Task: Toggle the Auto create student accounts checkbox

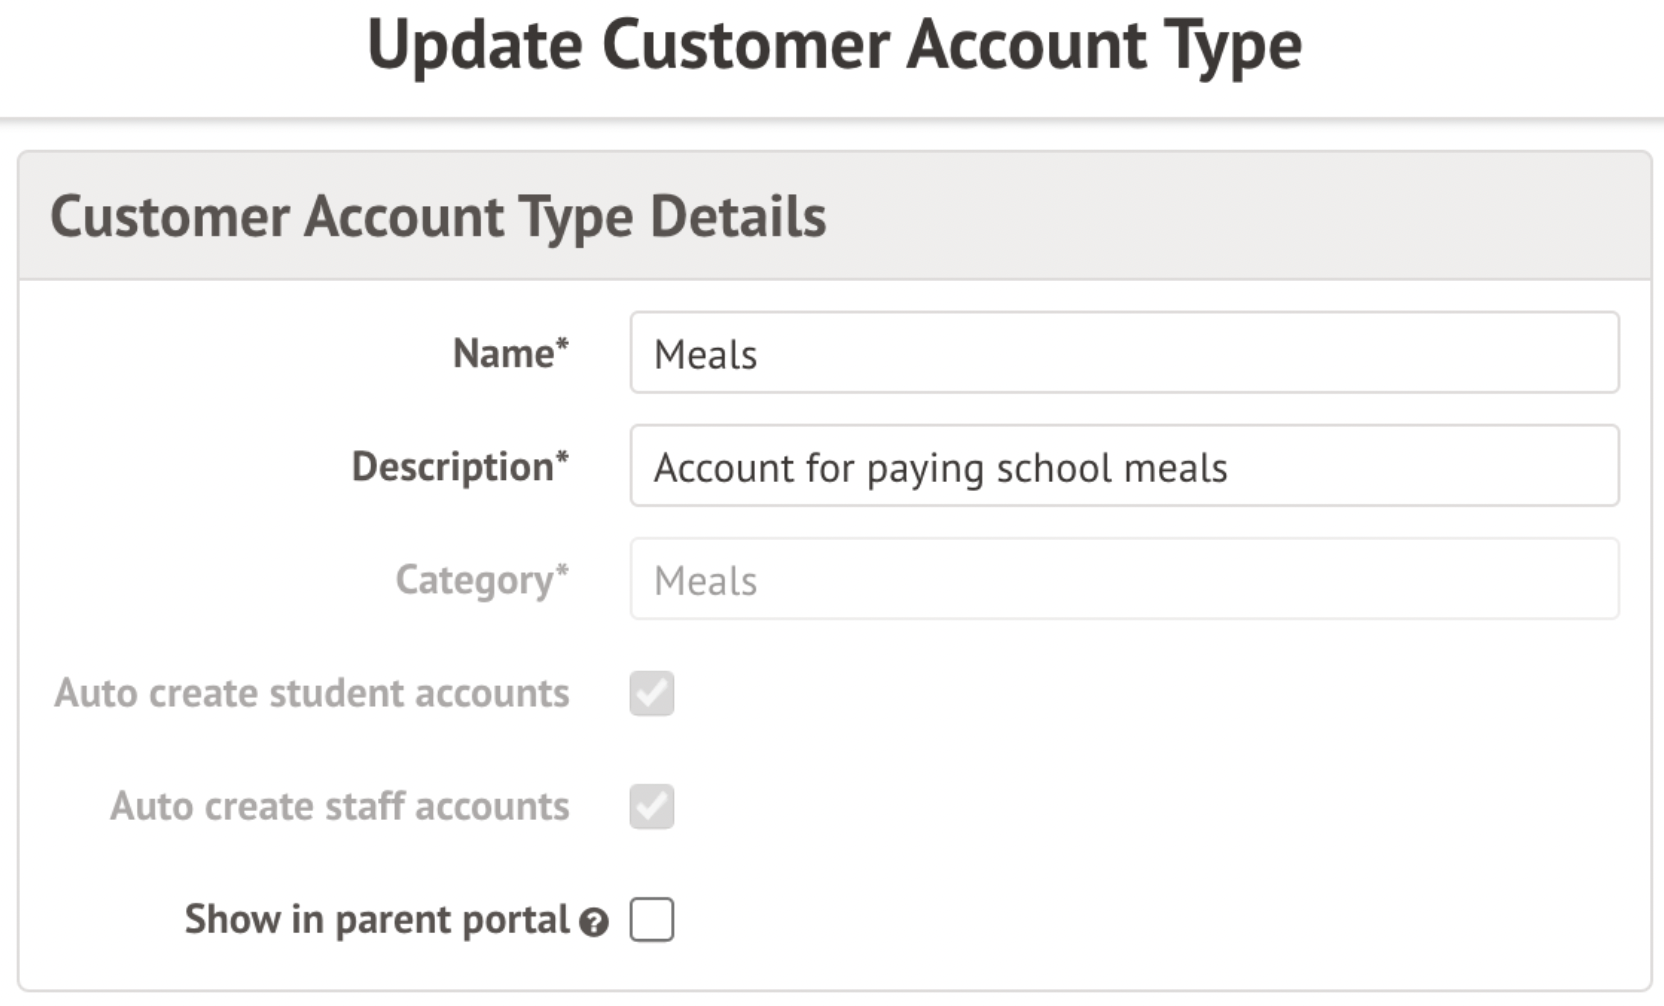Action: (x=652, y=694)
